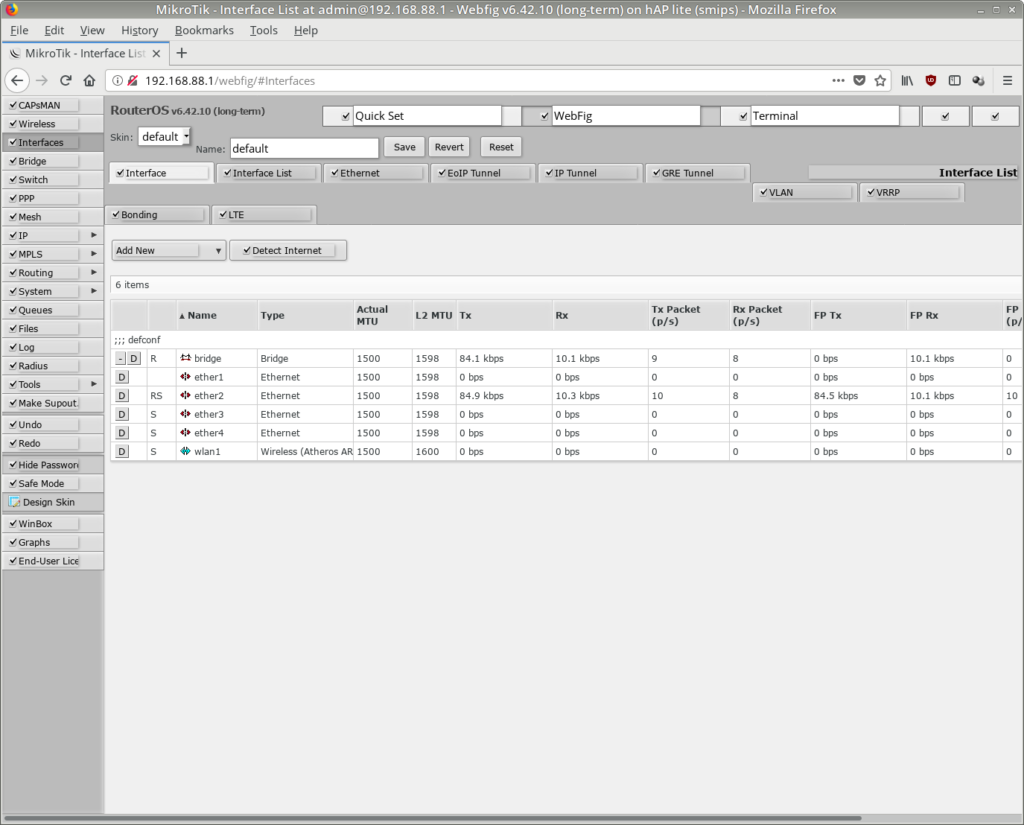
Task: Show site information in the address bar
Action: coord(117,80)
